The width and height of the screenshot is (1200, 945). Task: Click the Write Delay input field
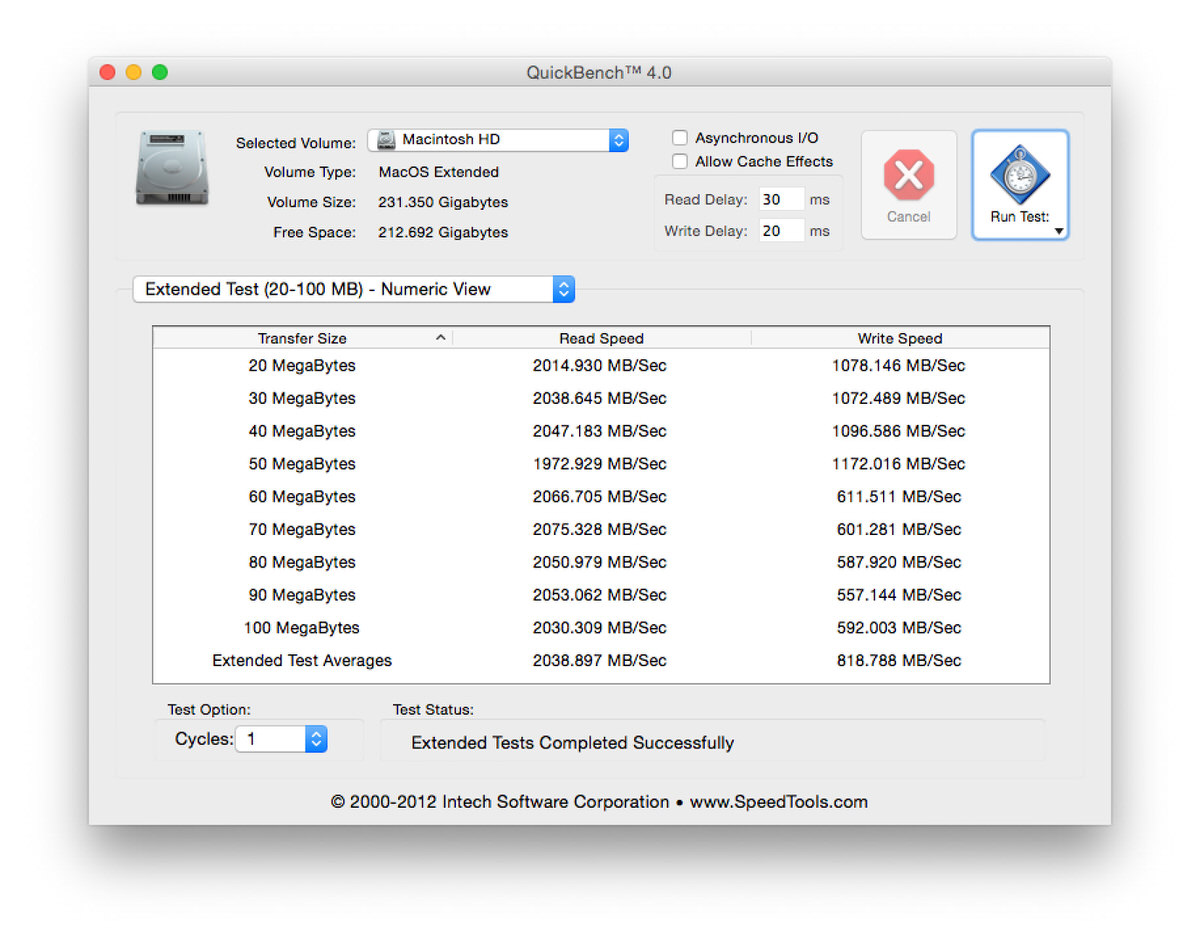coord(781,231)
